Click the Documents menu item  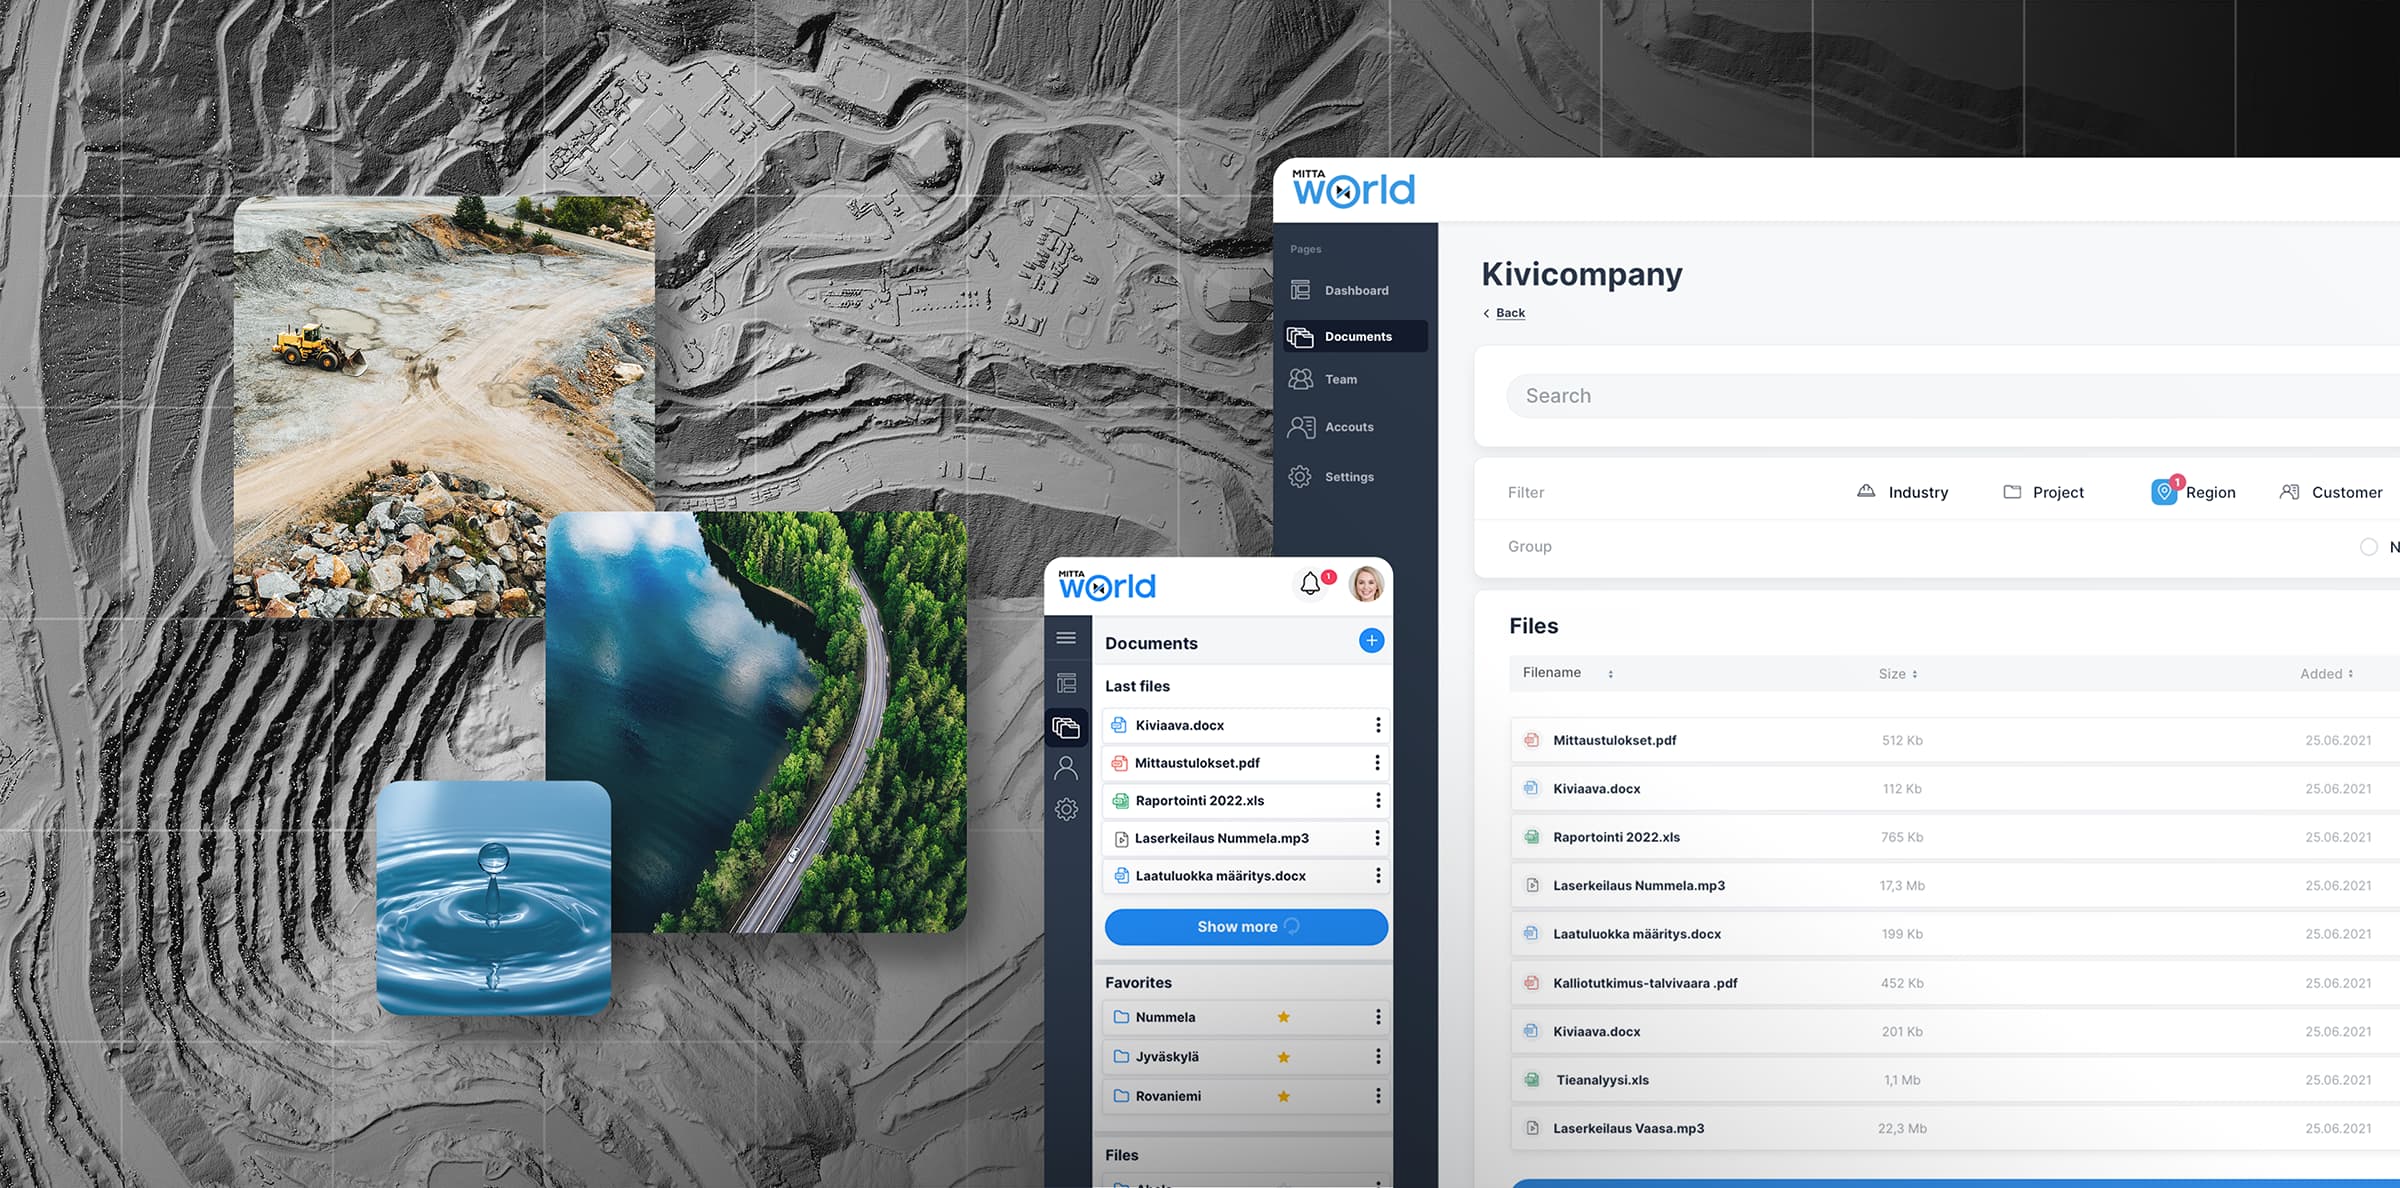click(1352, 335)
